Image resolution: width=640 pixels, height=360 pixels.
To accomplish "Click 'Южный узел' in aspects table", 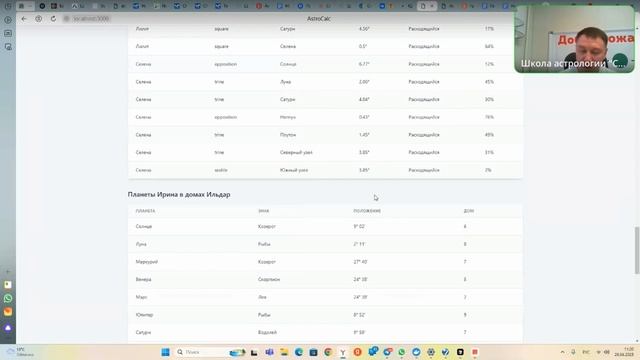I will point(294,170).
